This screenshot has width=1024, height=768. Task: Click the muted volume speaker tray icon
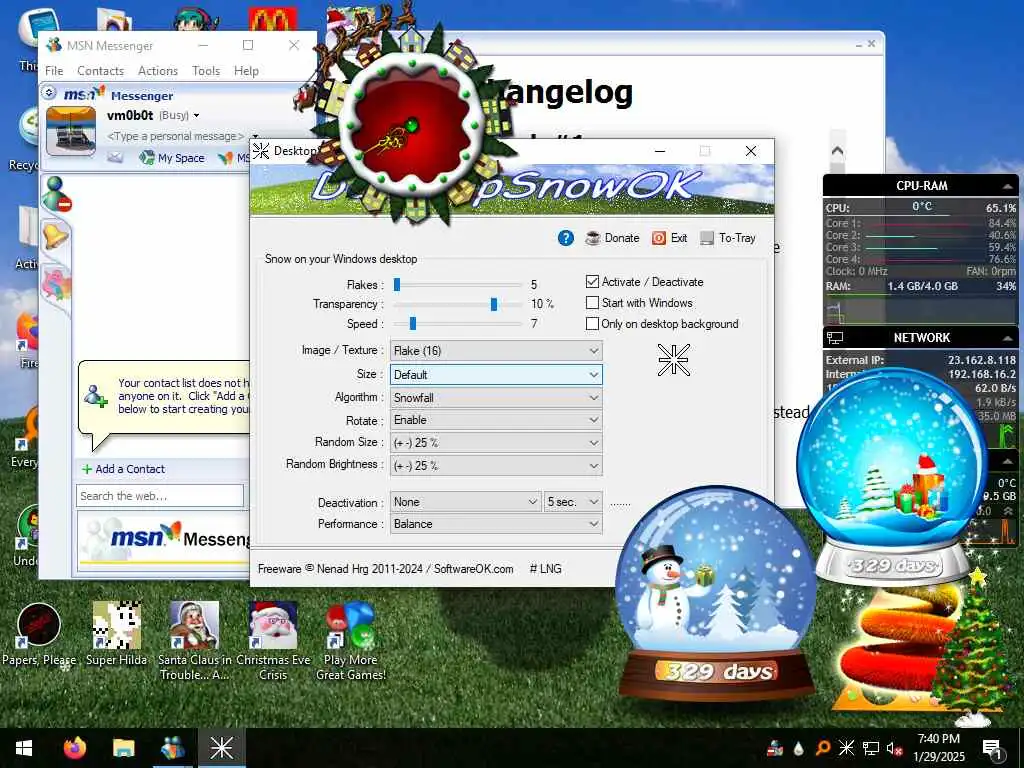894,748
